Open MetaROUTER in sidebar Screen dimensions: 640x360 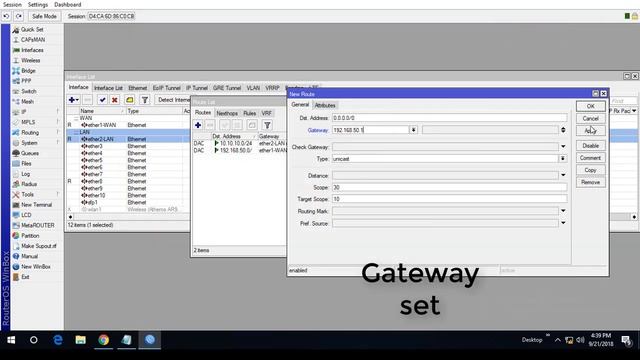coord(38,225)
